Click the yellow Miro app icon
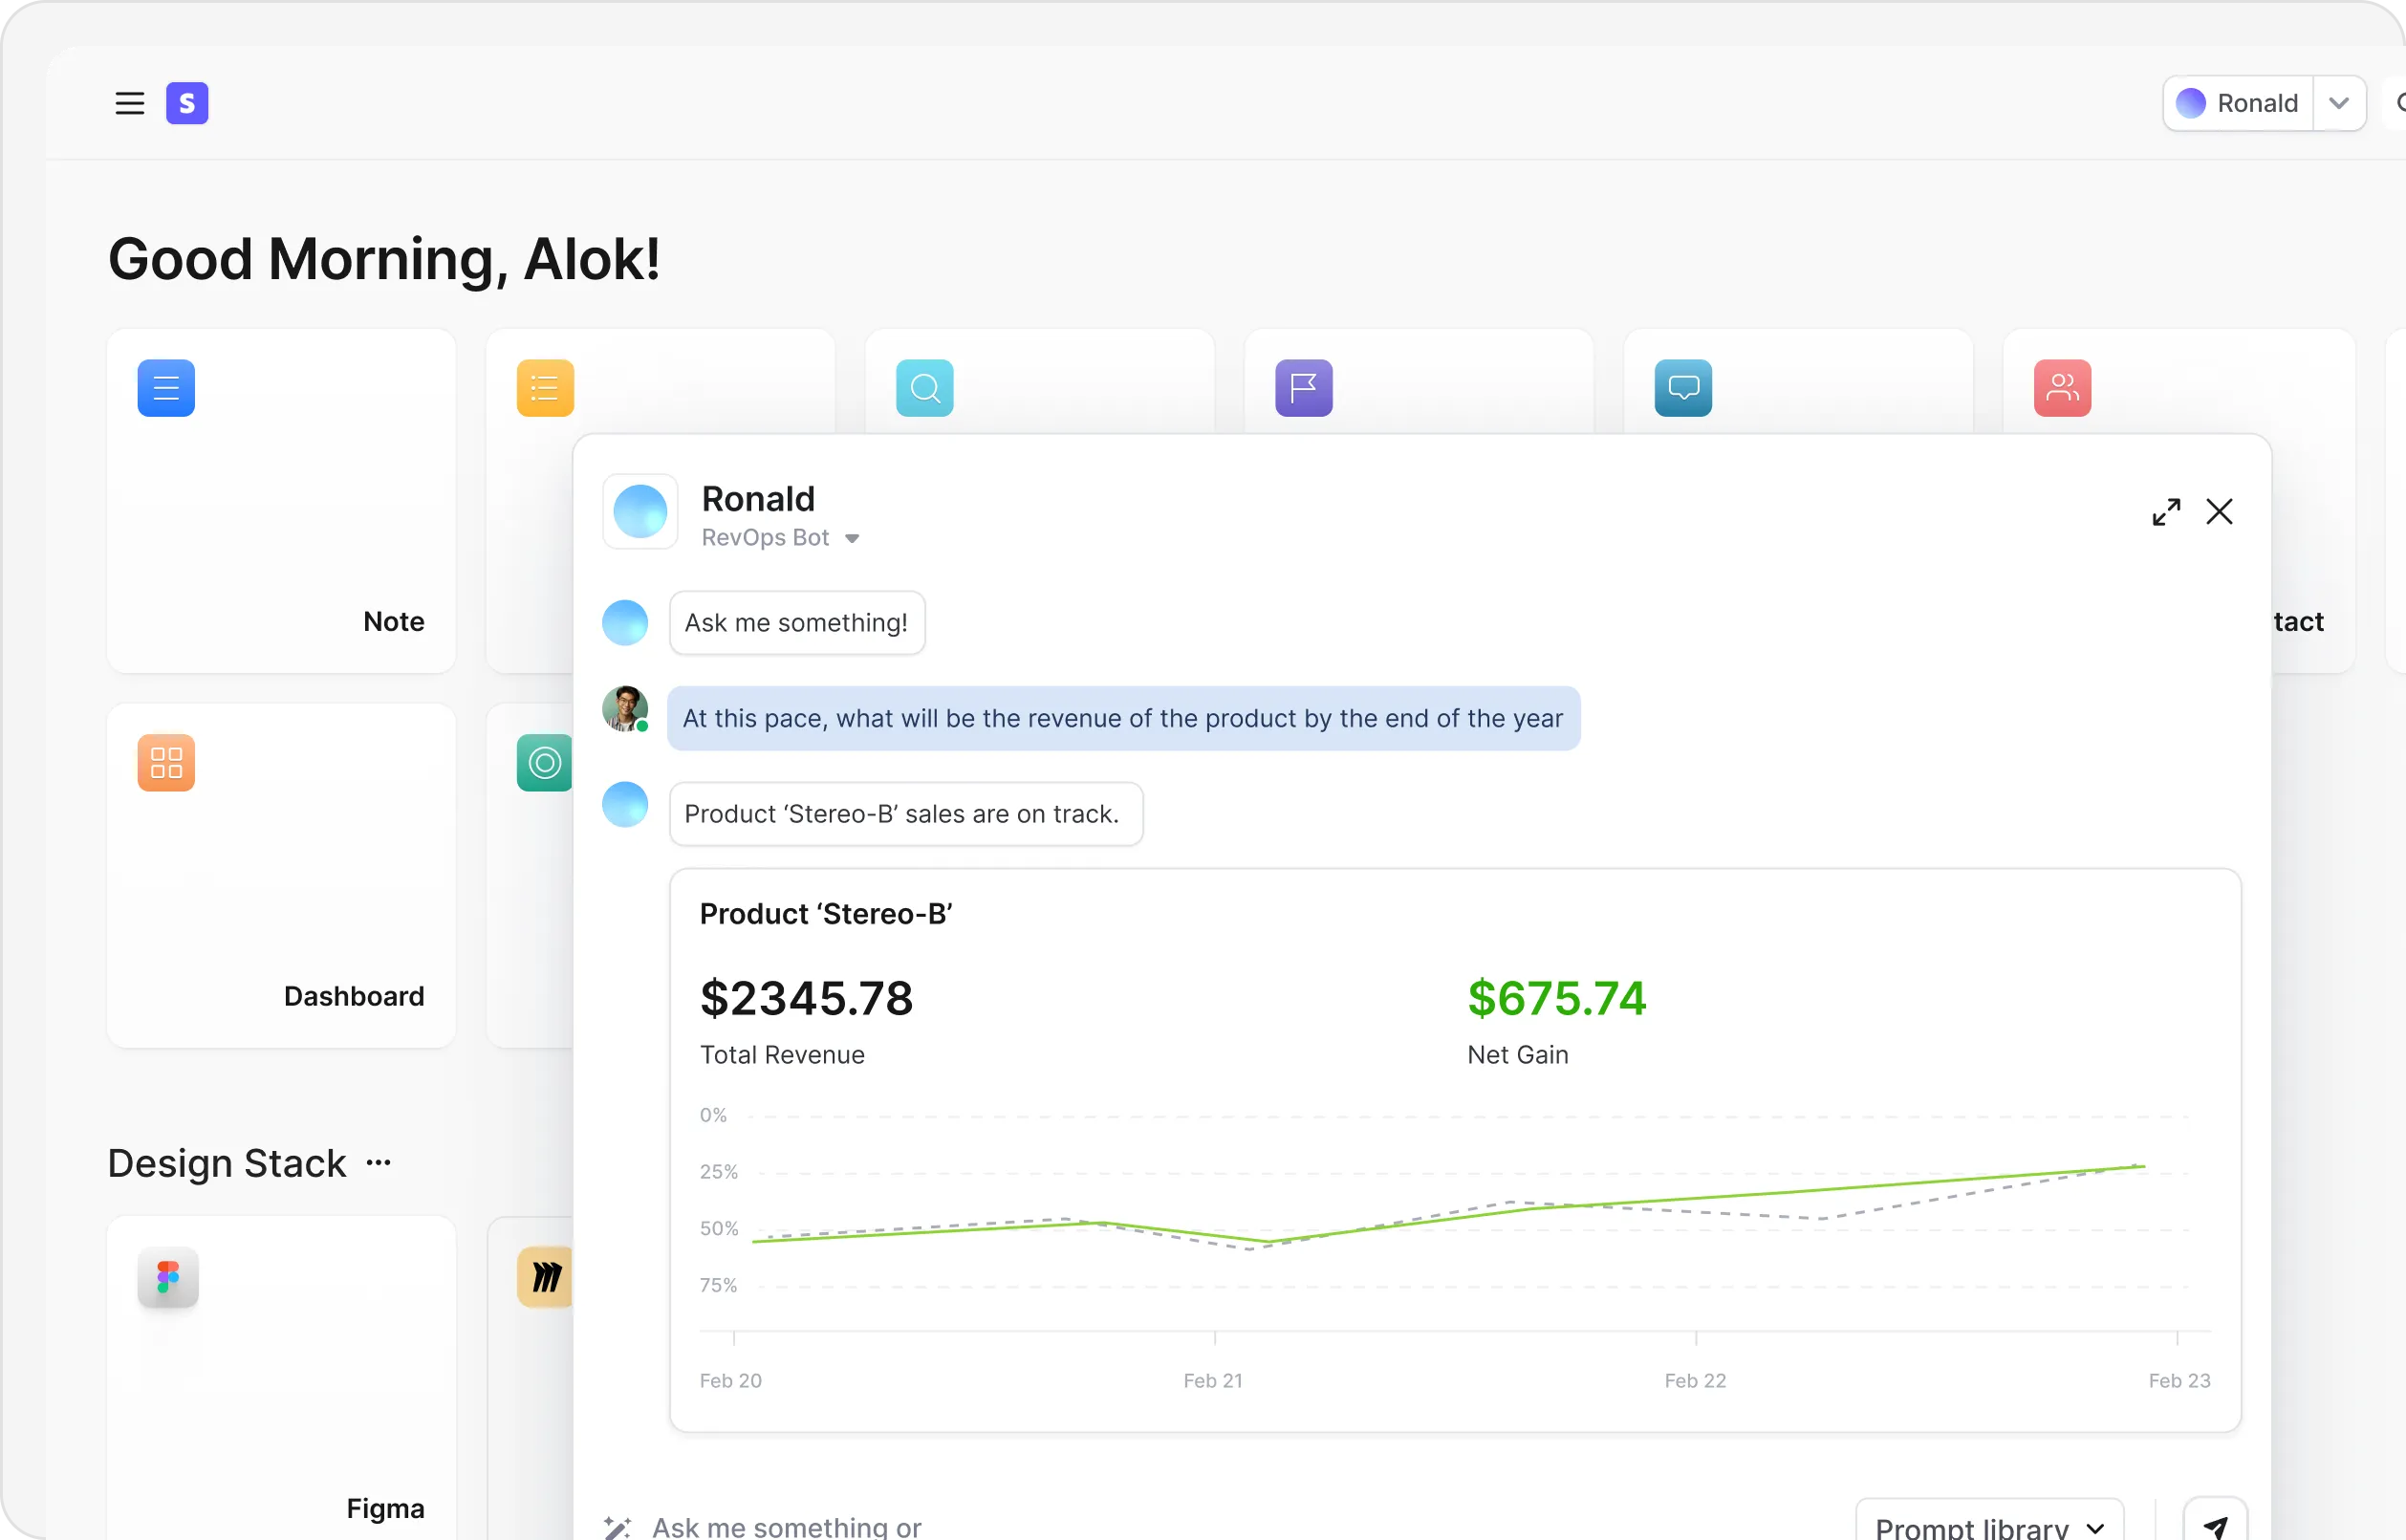The image size is (2406, 1540). point(545,1277)
